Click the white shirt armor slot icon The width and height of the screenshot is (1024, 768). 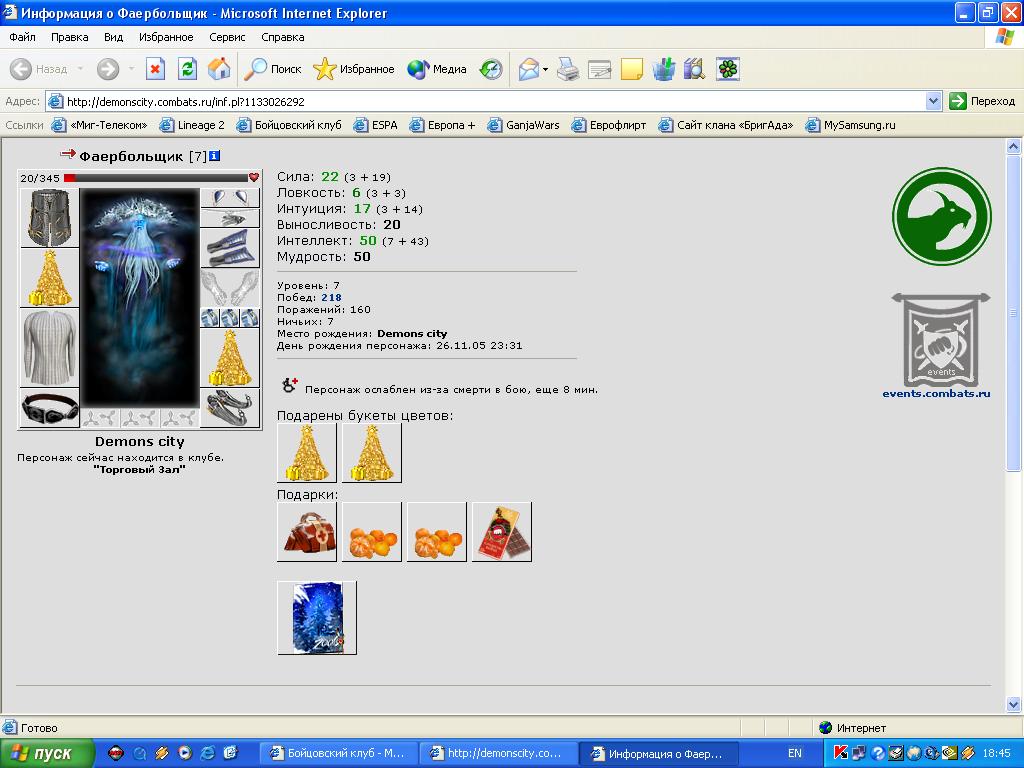[50, 347]
